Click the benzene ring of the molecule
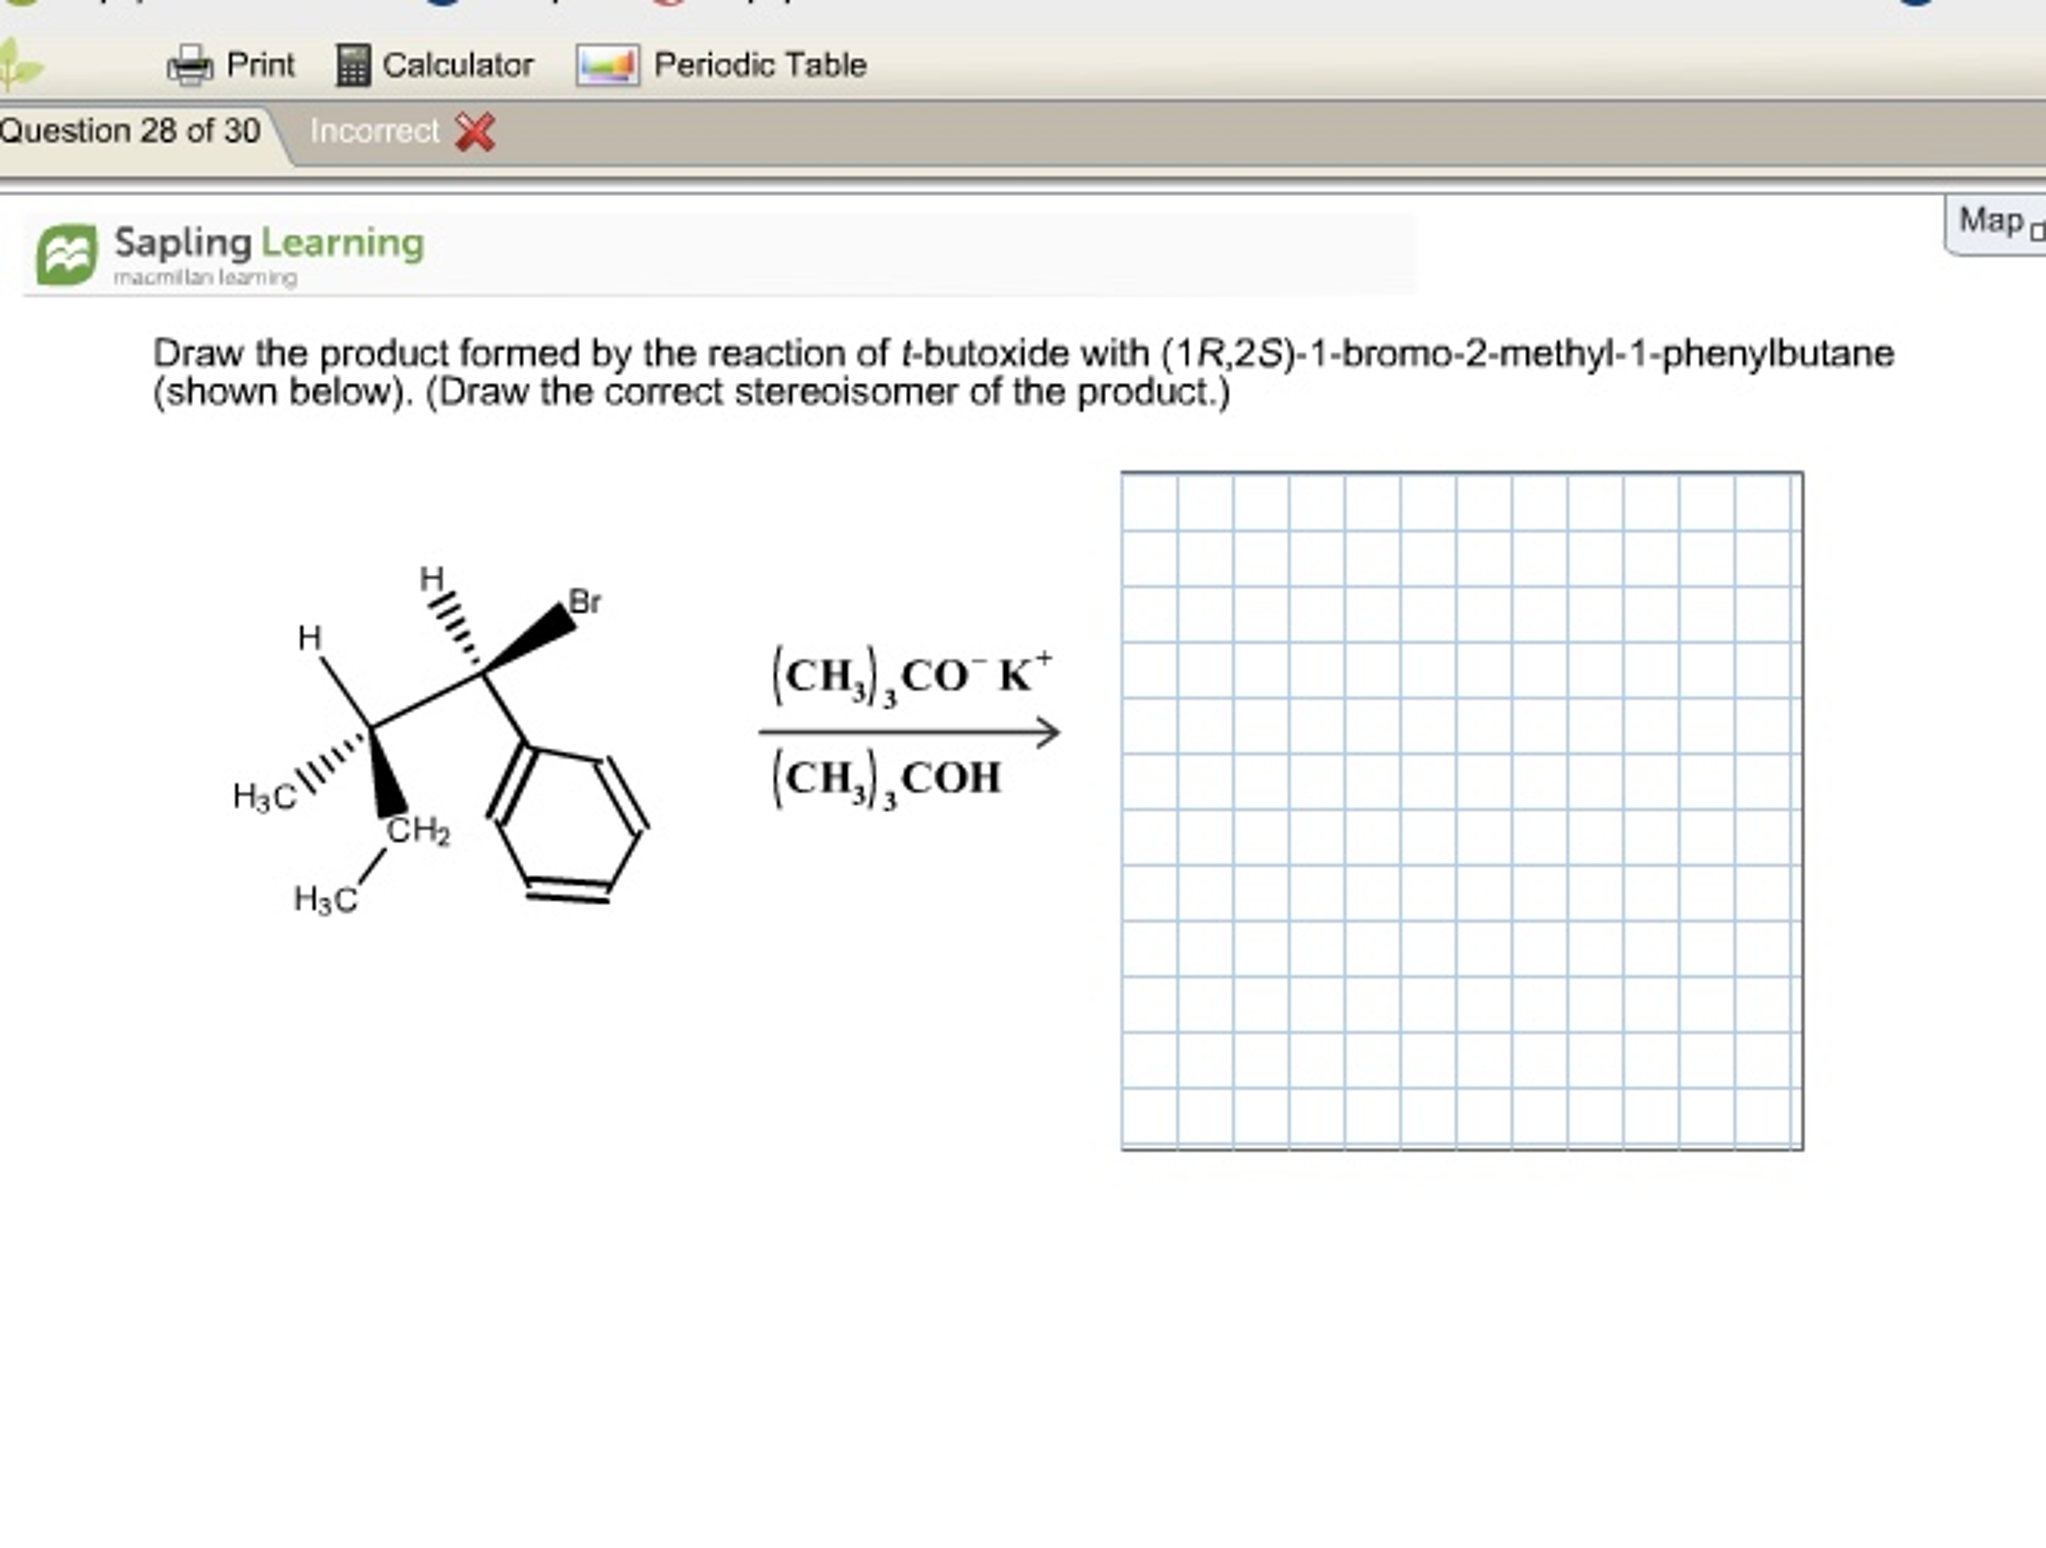Image resolution: width=2046 pixels, height=1548 pixels. click(x=568, y=824)
